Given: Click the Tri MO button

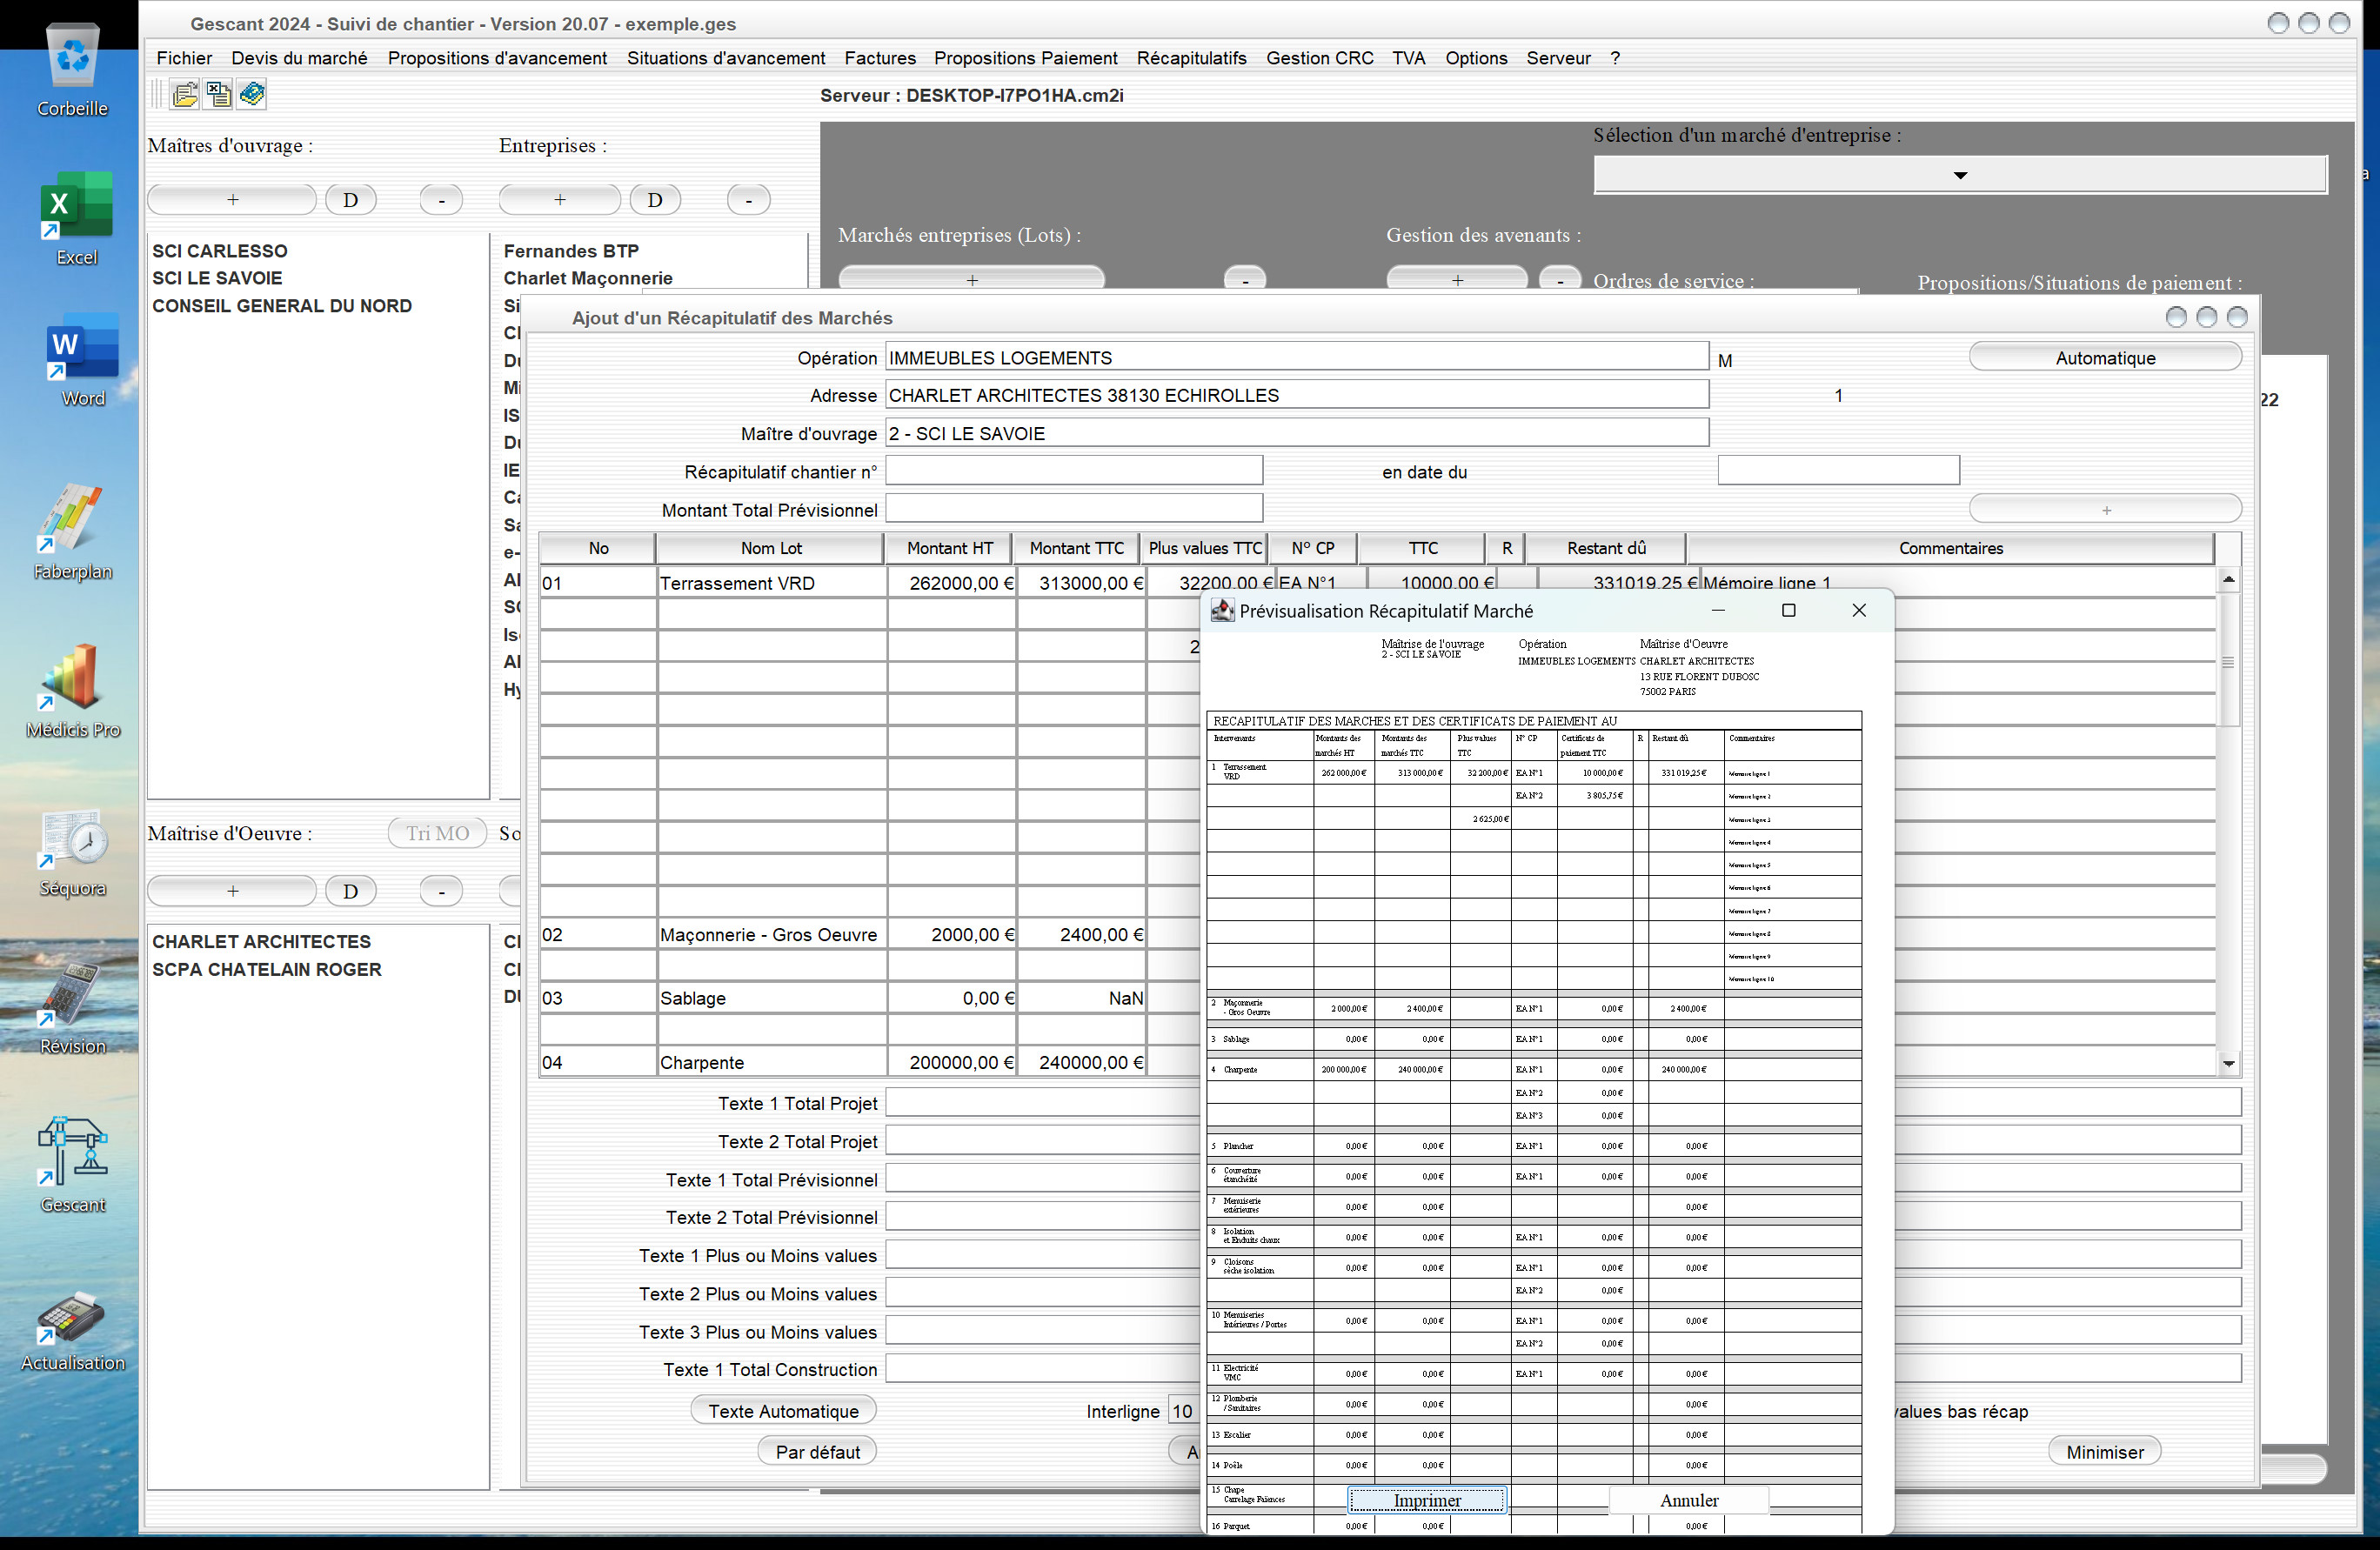Looking at the screenshot, I should [x=437, y=833].
